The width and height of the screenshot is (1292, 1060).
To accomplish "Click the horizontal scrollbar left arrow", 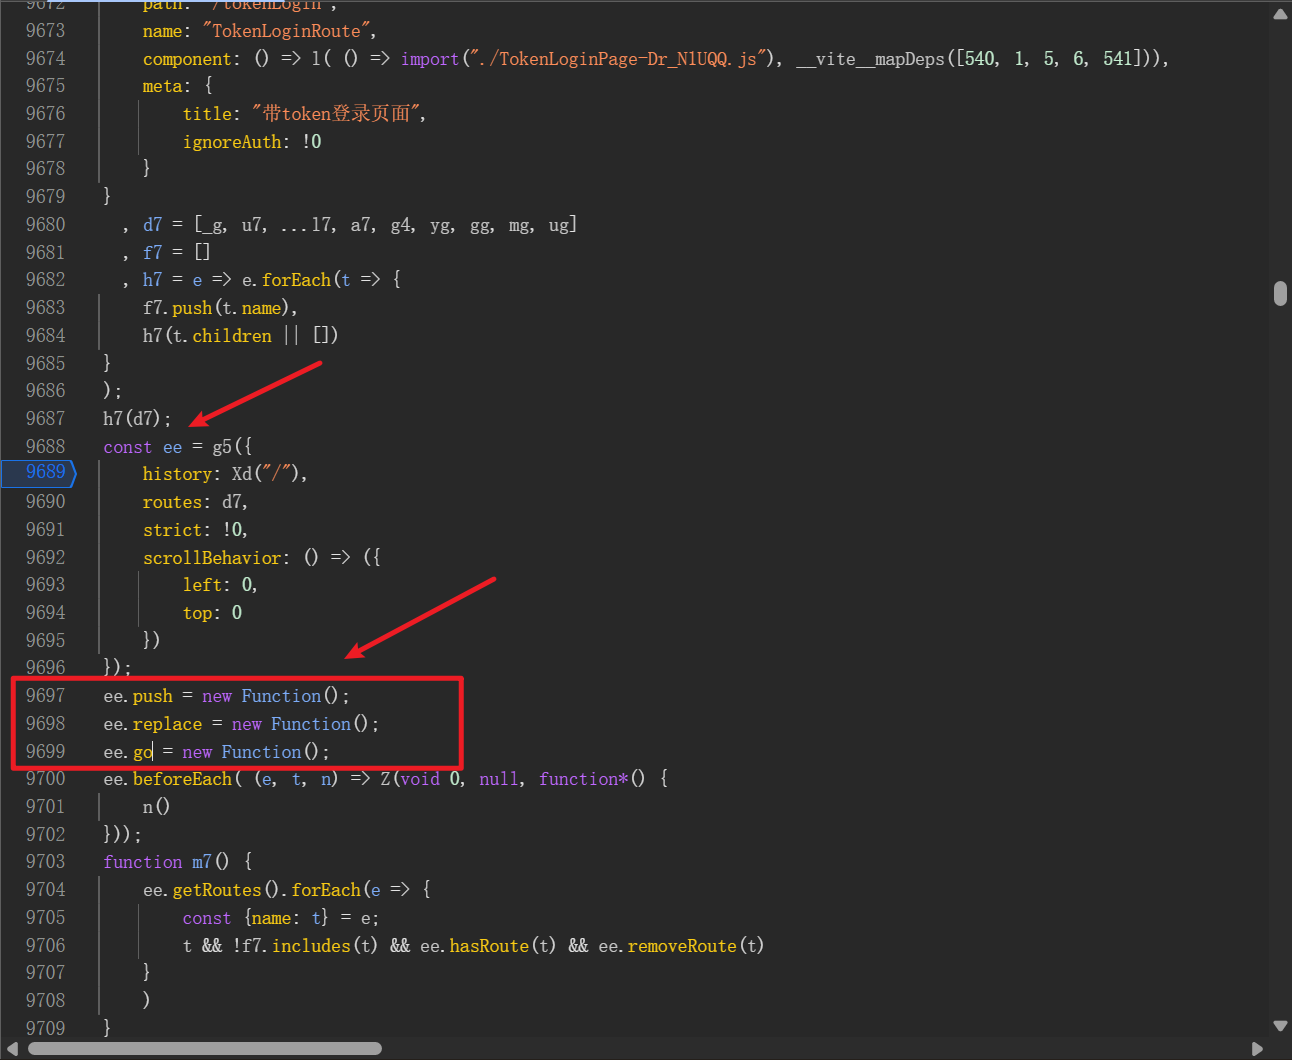I will coord(12,1048).
